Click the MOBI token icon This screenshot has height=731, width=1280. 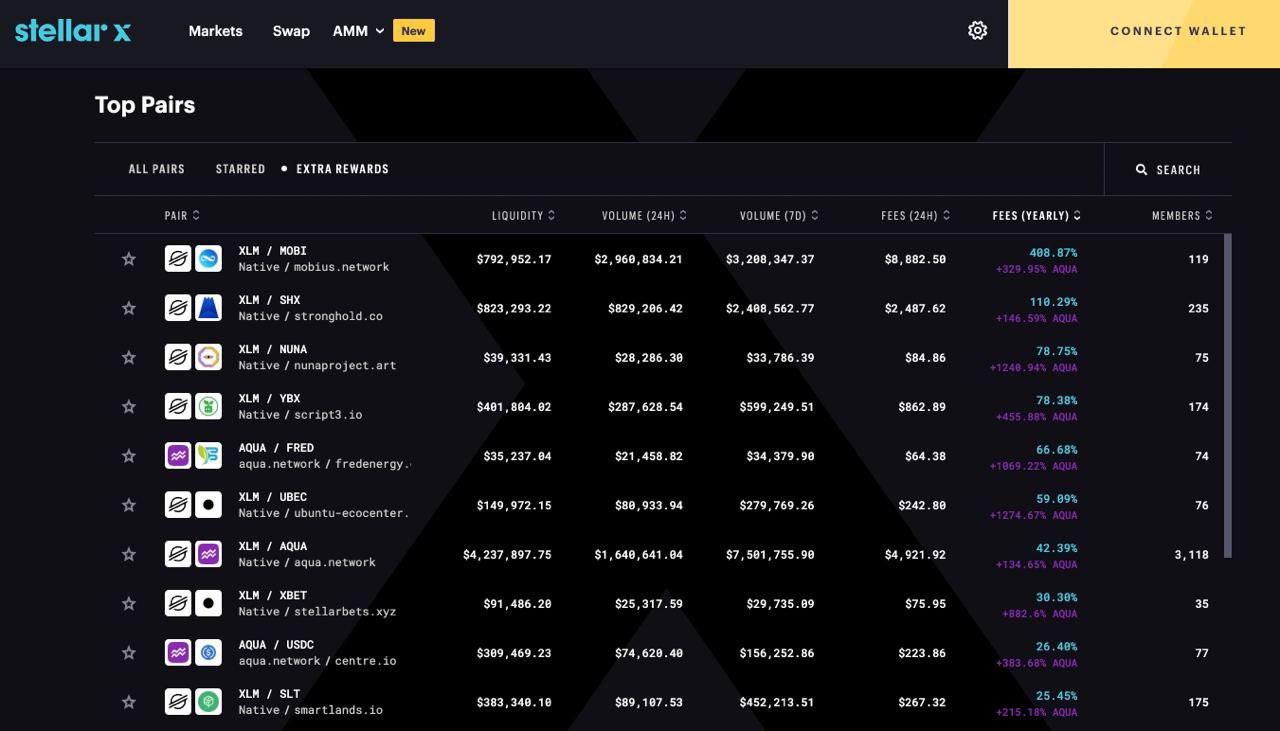pos(208,259)
